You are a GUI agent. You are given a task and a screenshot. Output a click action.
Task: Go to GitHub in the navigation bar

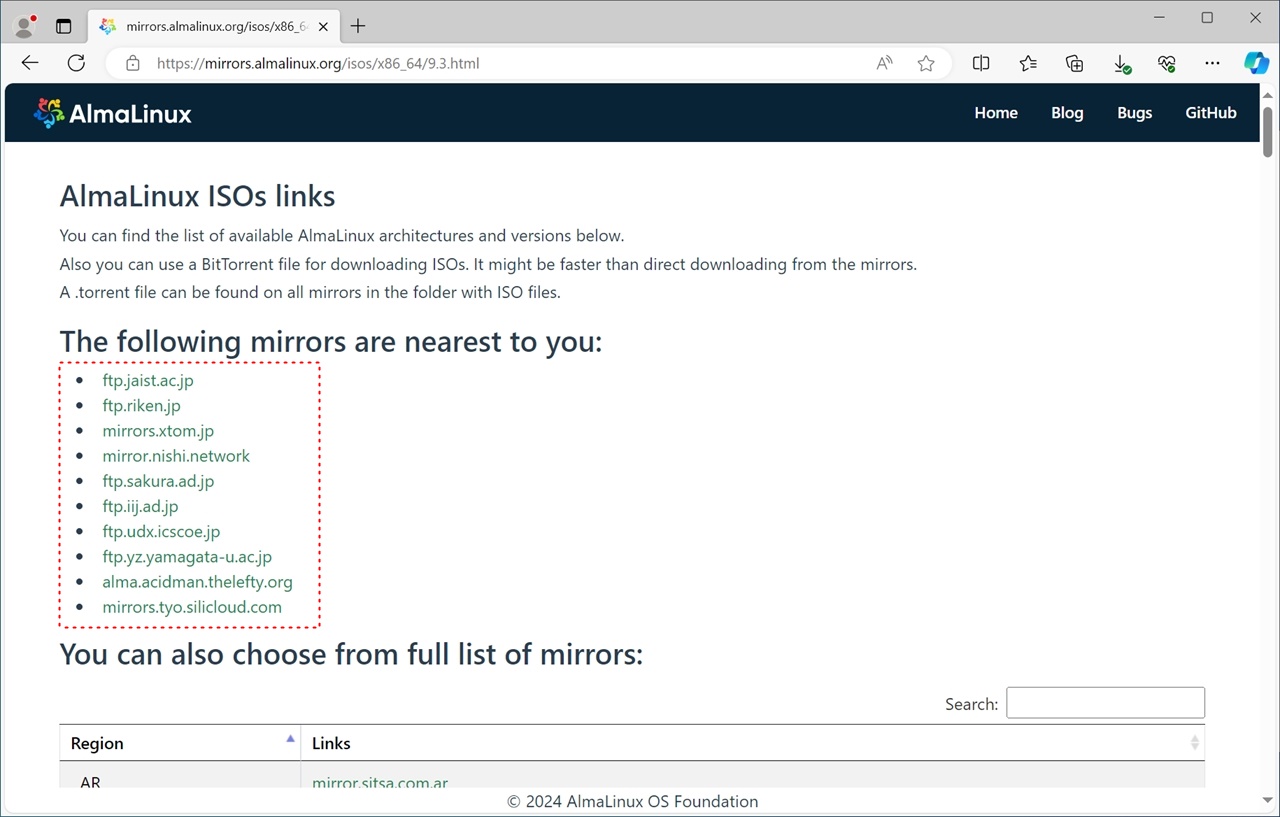pyautogui.click(x=1210, y=113)
